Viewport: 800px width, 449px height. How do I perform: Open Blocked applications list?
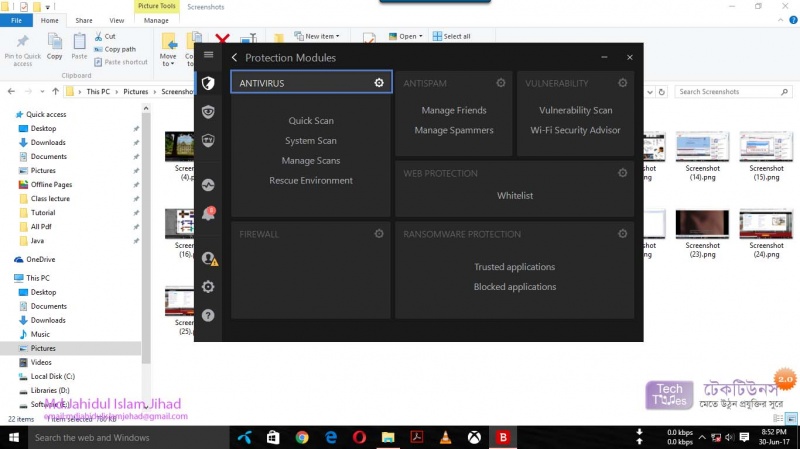(x=515, y=287)
